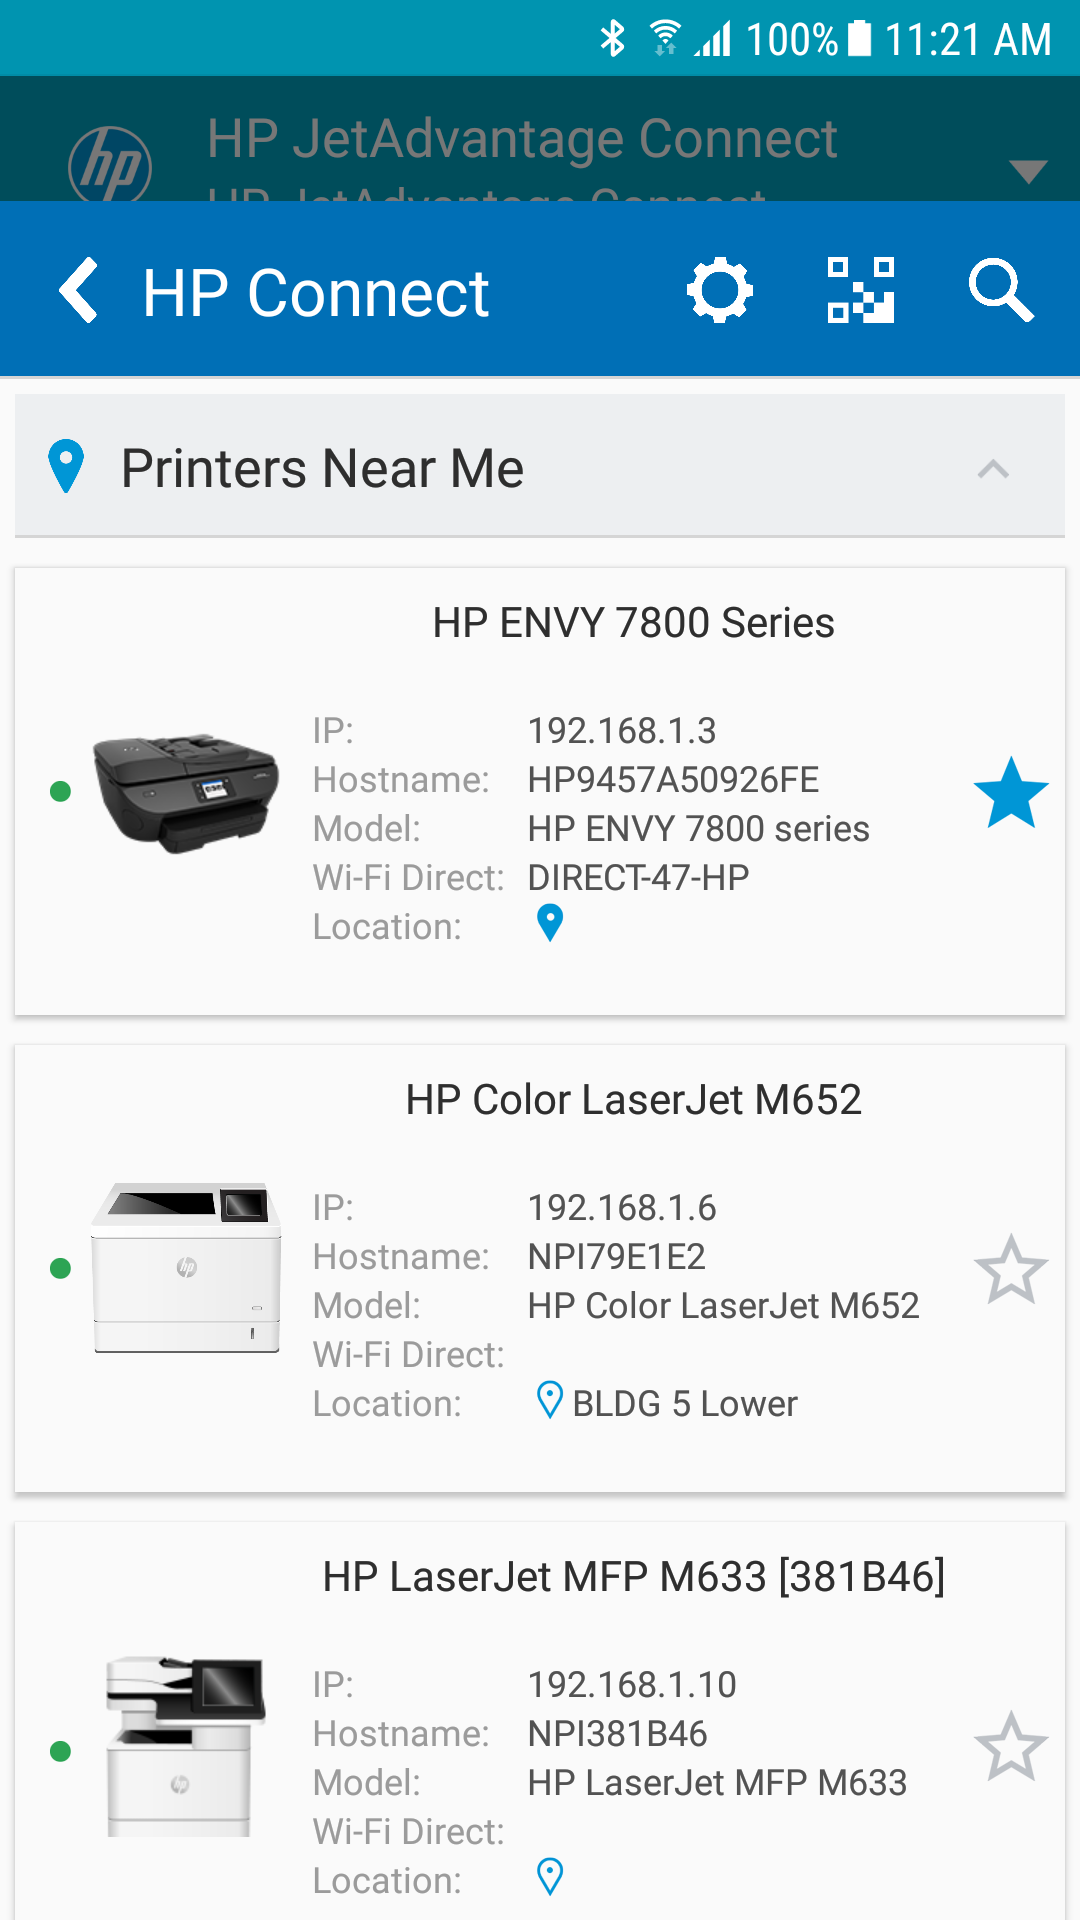This screenshot has width=1080, height=1920.
Task: Unfavorite the HP ENVY 7800 Series printer
Action: [1011, 793]
